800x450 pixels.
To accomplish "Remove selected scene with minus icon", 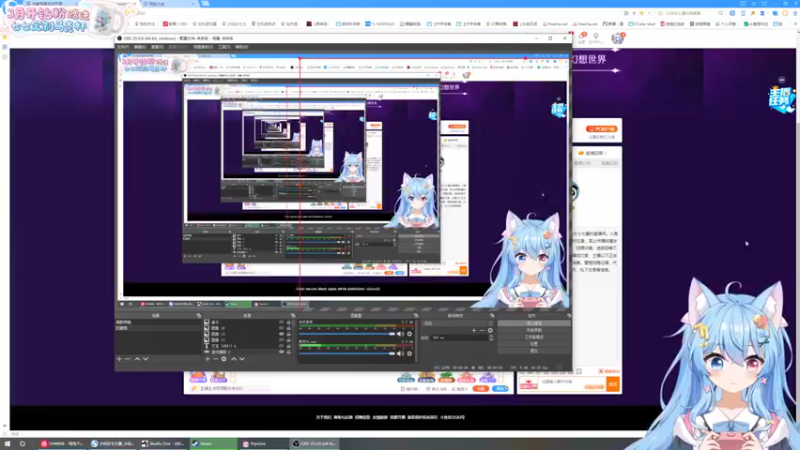I will coord(128,359).
